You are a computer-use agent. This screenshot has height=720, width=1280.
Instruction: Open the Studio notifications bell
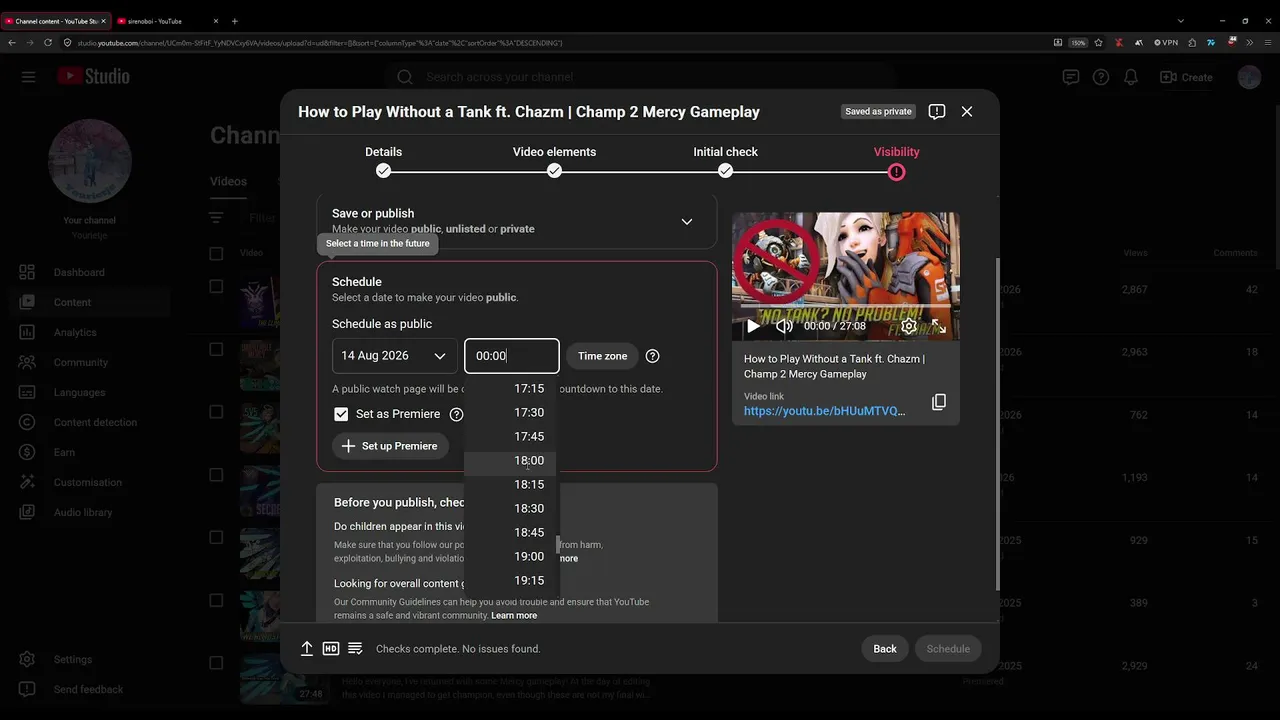(x=1131, y=77)
